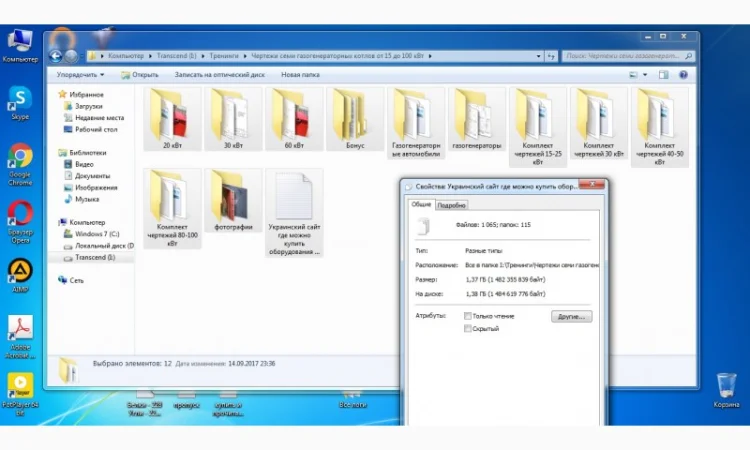Enable the "Только чтение" checkbox

(x=468, y=316)
